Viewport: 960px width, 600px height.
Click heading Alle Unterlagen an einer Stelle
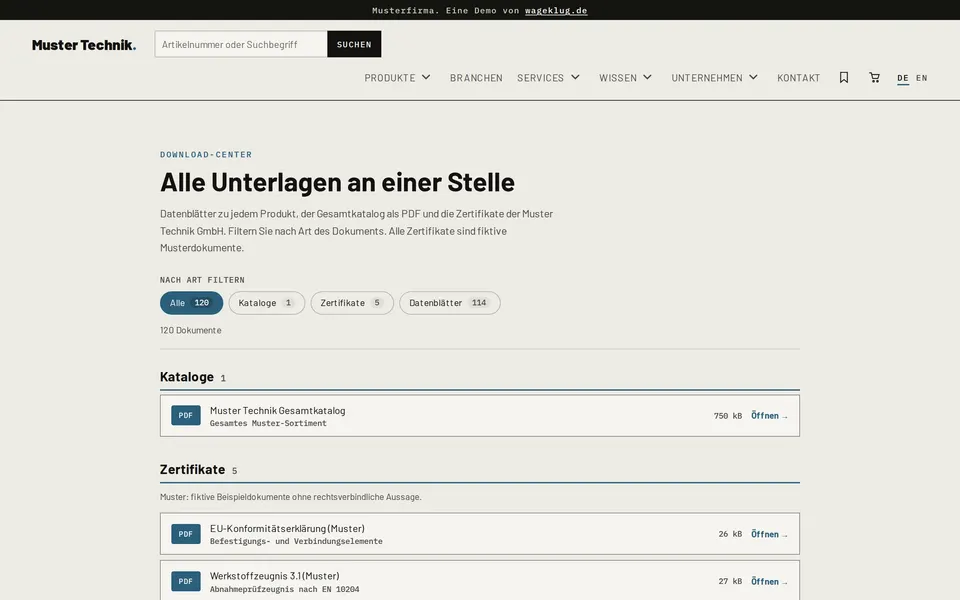point(337,182)
